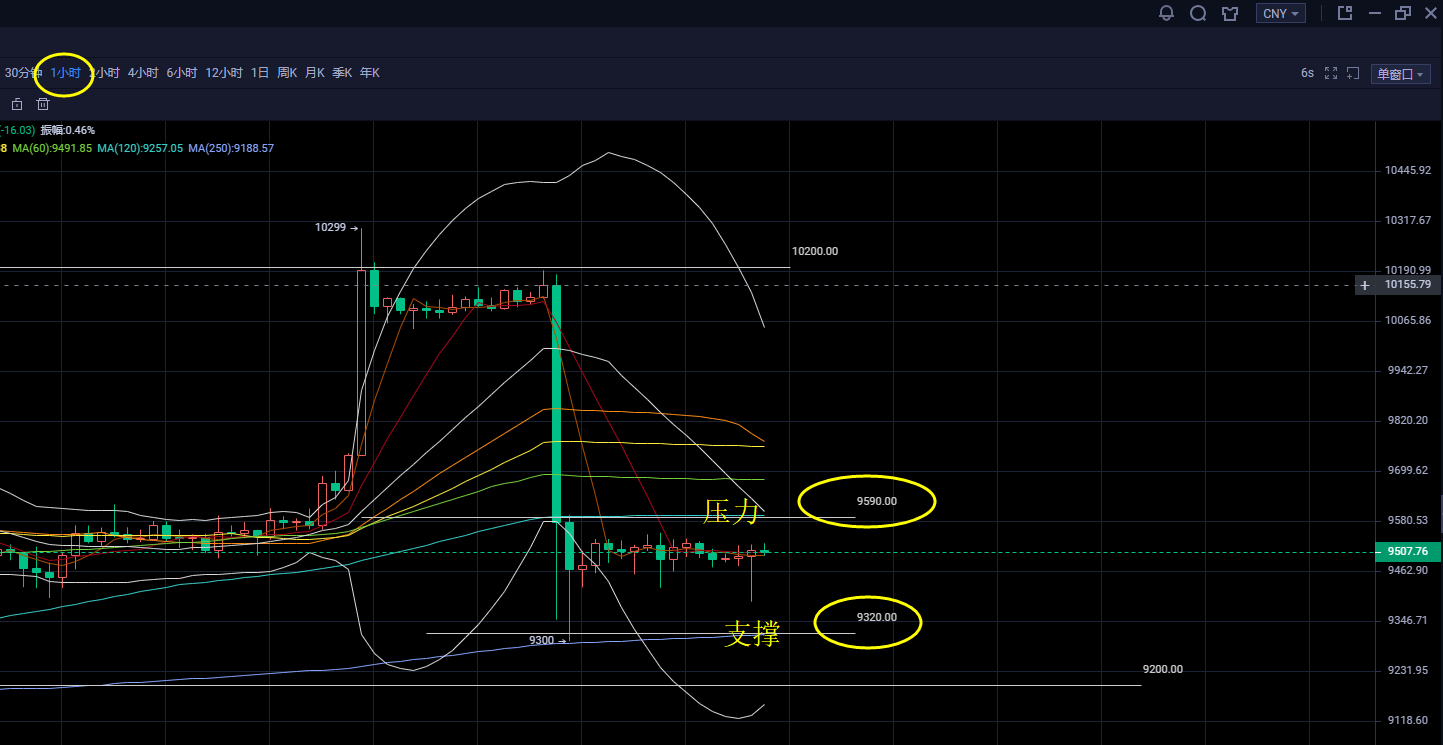Choose the 12小时 timeframe
Viewport: 1443px width, 745px height.
pyautogui.click(x=224, y=73)
